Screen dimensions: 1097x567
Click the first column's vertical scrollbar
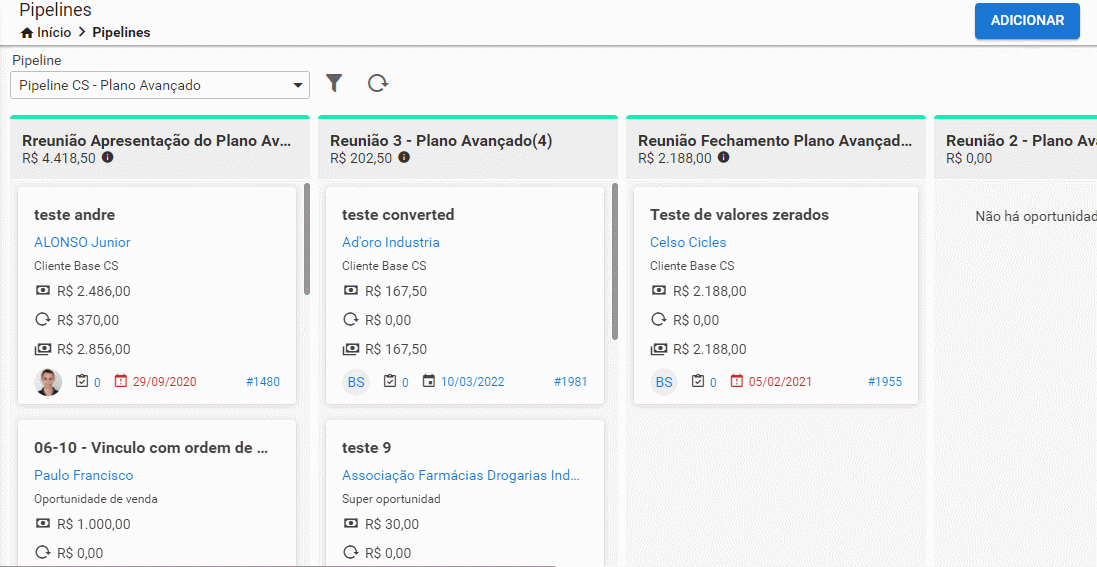307,239
